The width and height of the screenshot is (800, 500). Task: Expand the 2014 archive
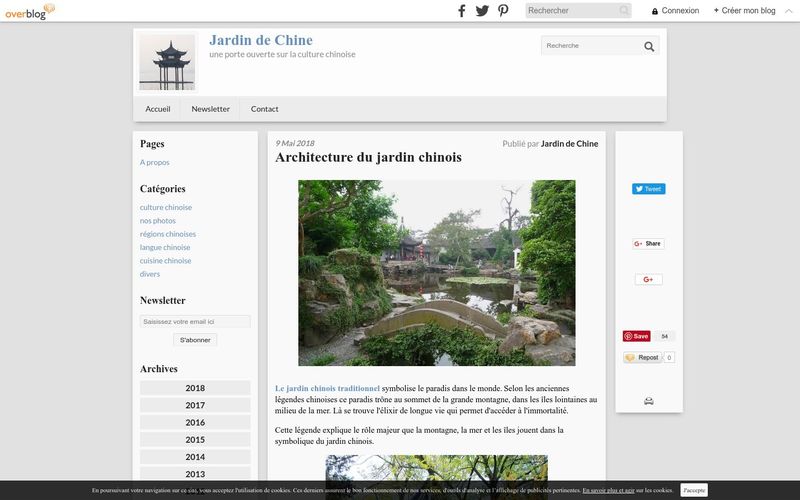click(x=195, y=457)
